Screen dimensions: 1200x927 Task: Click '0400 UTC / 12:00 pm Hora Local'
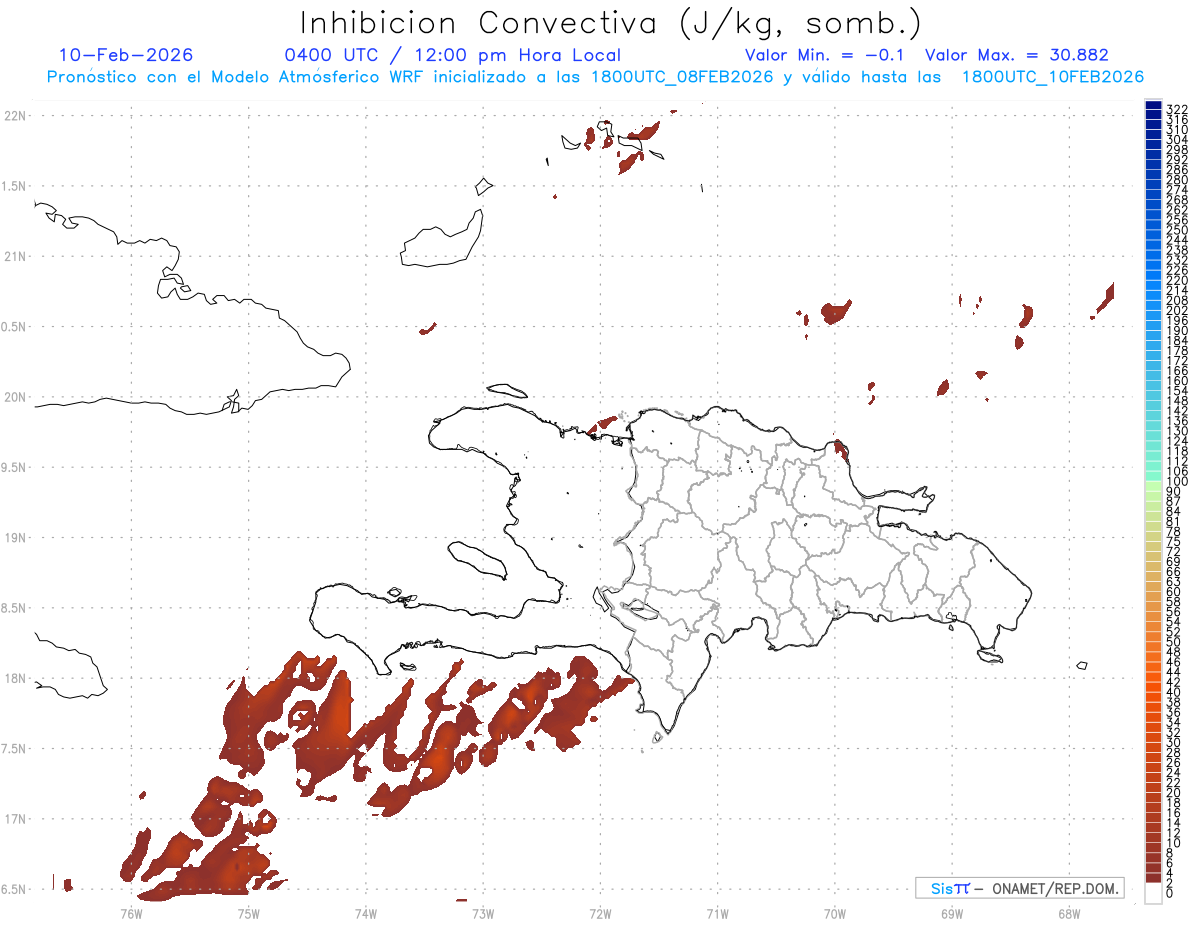coord(453,56)
